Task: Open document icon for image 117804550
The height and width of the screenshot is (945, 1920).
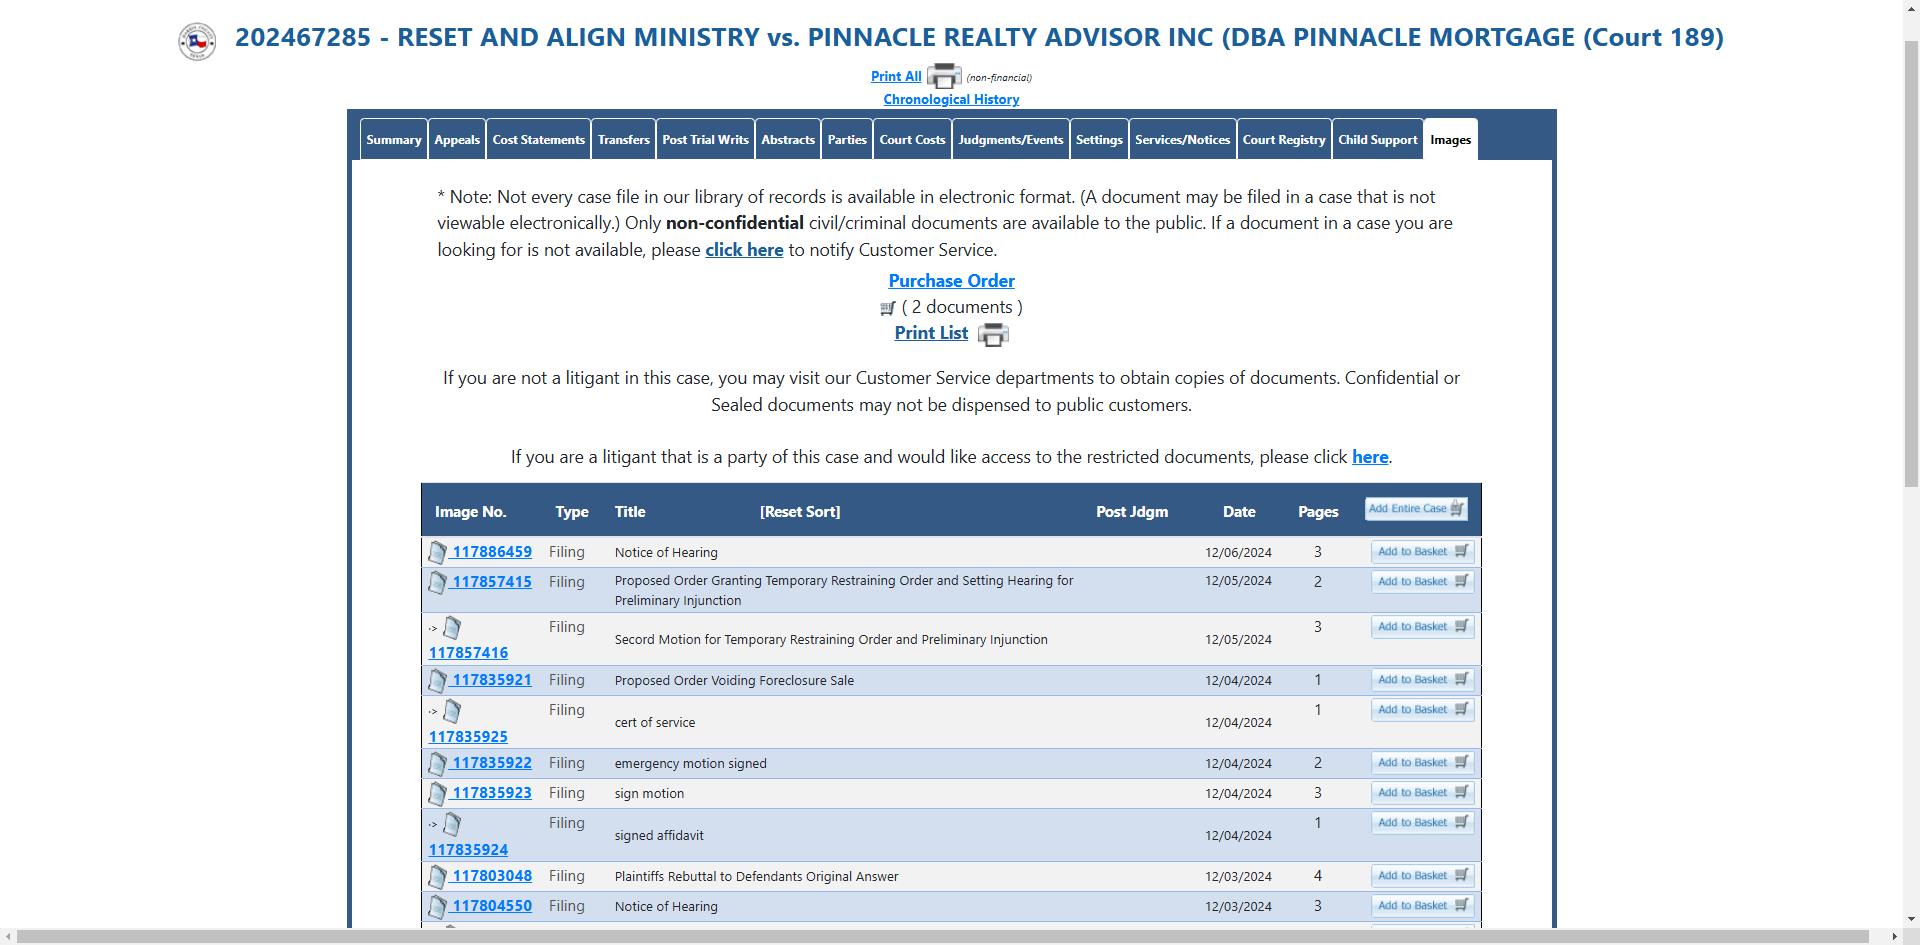Action: click(x=437, y=906)
